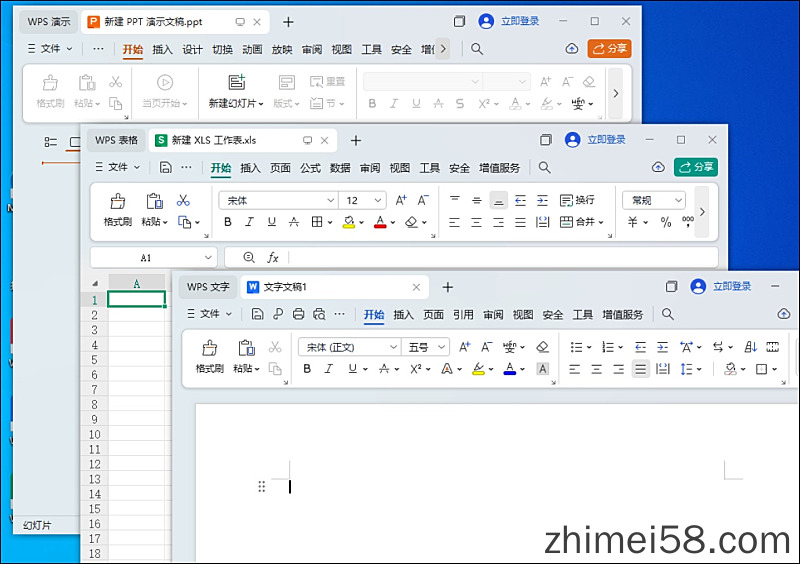Switch to the 引用 tab in Writer
Image resolution: width=800 pixels, height=564 pixels.
[x=463, y=314]
